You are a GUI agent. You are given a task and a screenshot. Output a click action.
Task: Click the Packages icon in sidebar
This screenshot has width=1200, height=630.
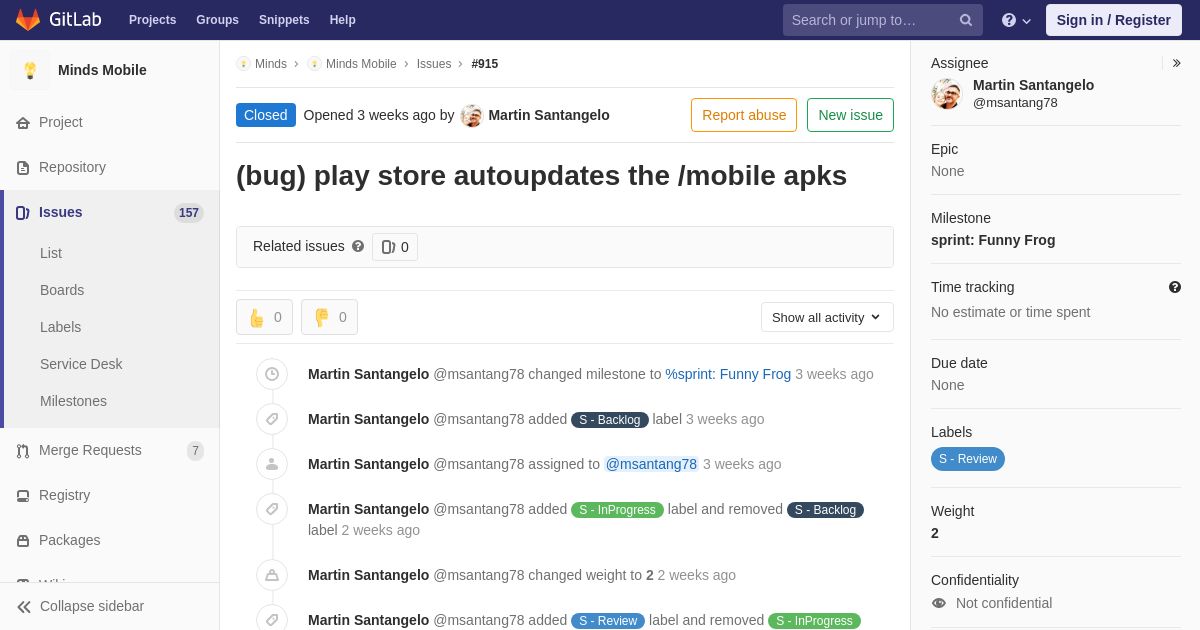23,541
